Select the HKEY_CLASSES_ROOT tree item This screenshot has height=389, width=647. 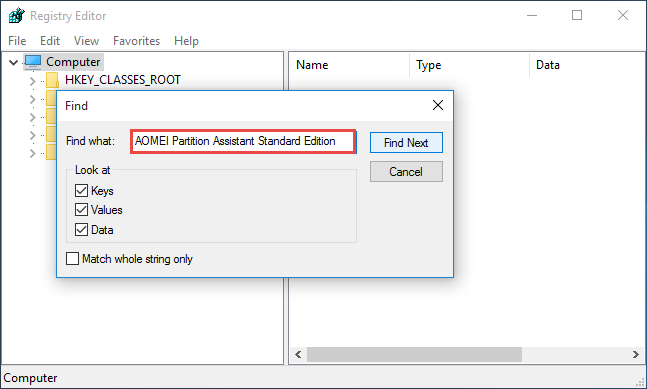click(x=123, y=80)
